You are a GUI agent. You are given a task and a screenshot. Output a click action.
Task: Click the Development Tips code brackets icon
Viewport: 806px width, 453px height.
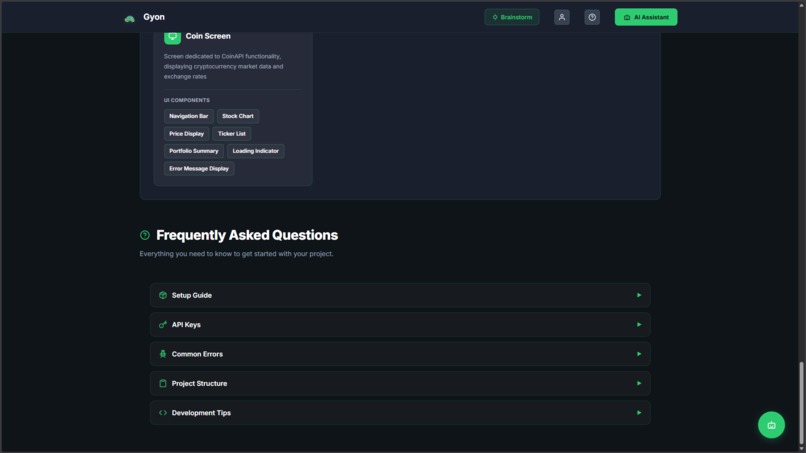[163, 412]
